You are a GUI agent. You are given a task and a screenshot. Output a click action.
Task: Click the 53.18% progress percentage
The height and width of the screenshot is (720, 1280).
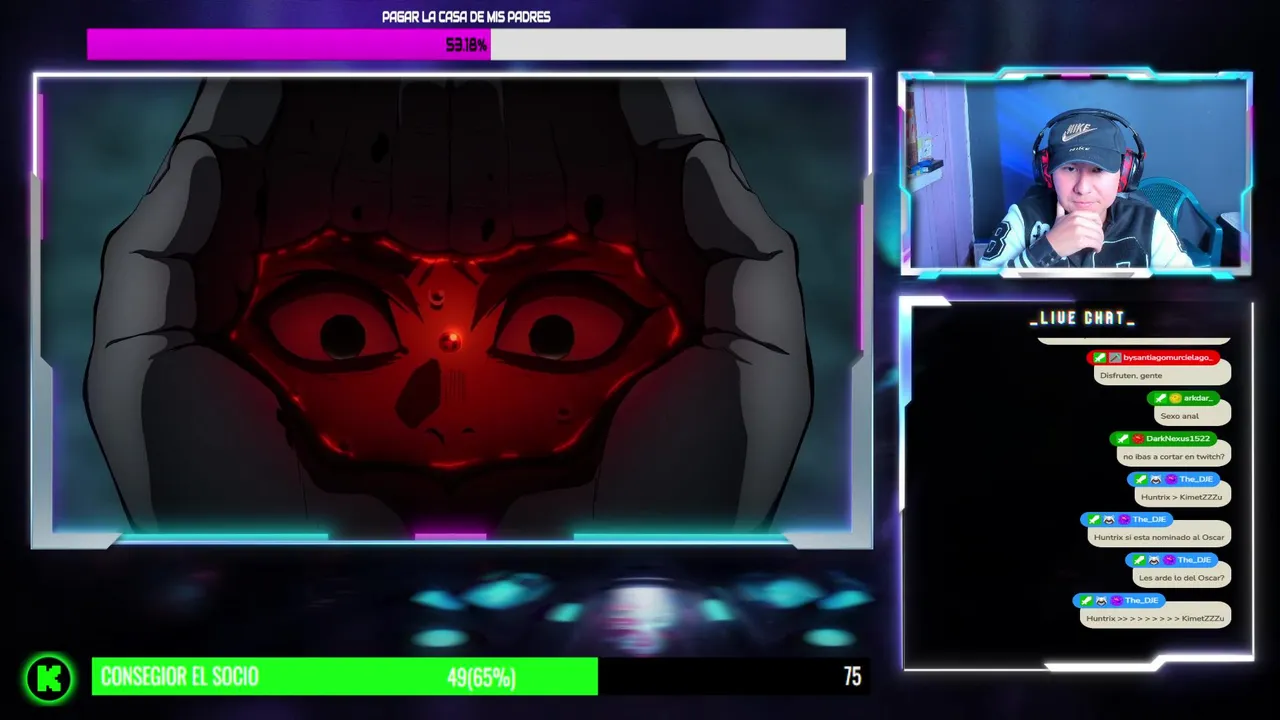tap(466, 45)
